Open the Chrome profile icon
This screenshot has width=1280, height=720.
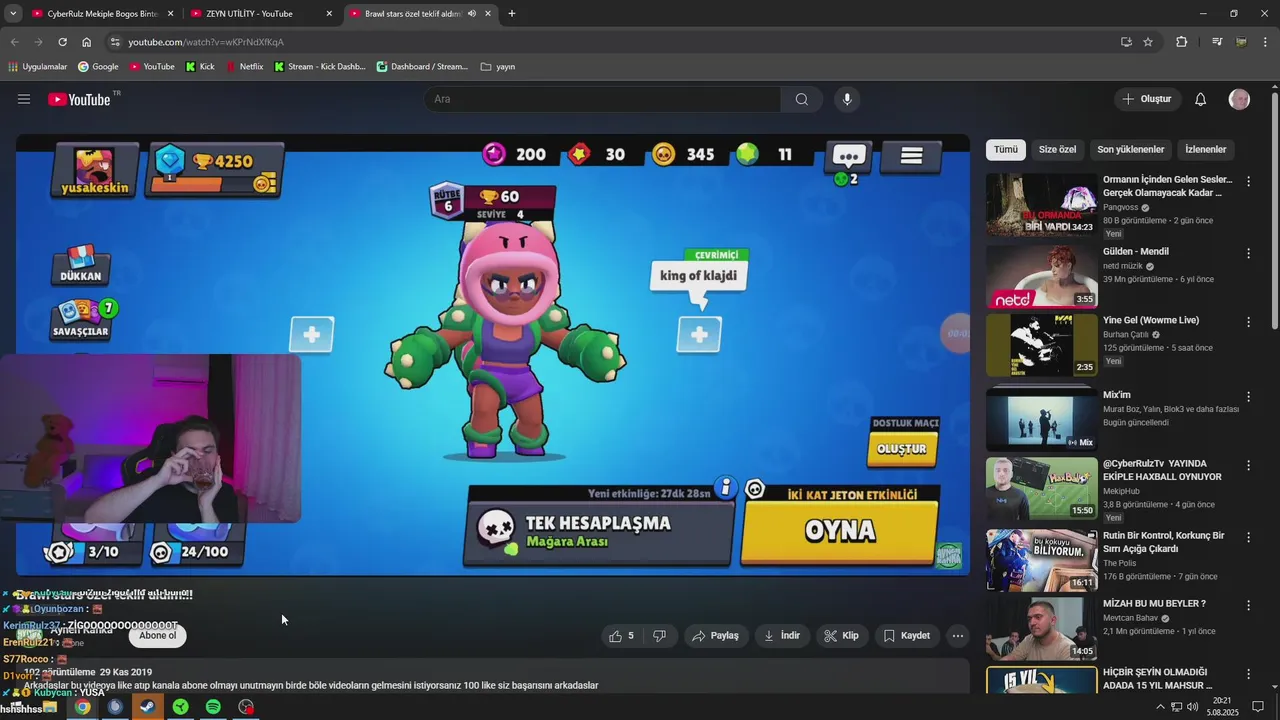(1241, 42)
